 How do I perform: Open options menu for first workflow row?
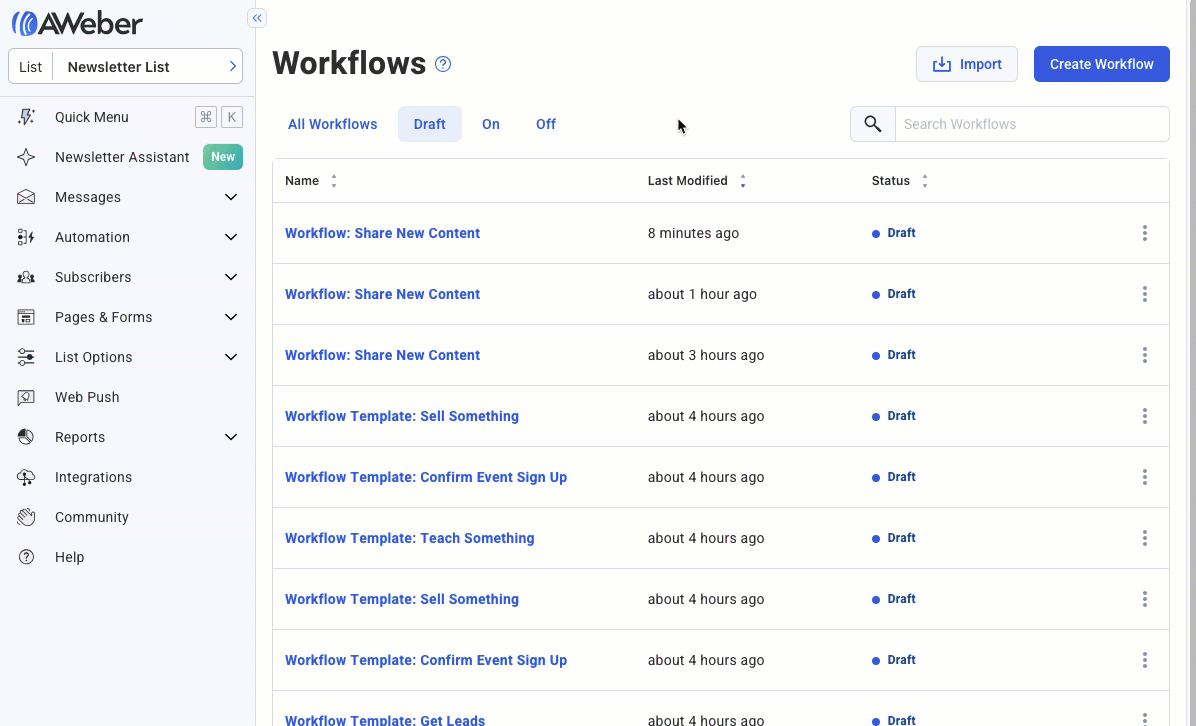click(1144, 233)
